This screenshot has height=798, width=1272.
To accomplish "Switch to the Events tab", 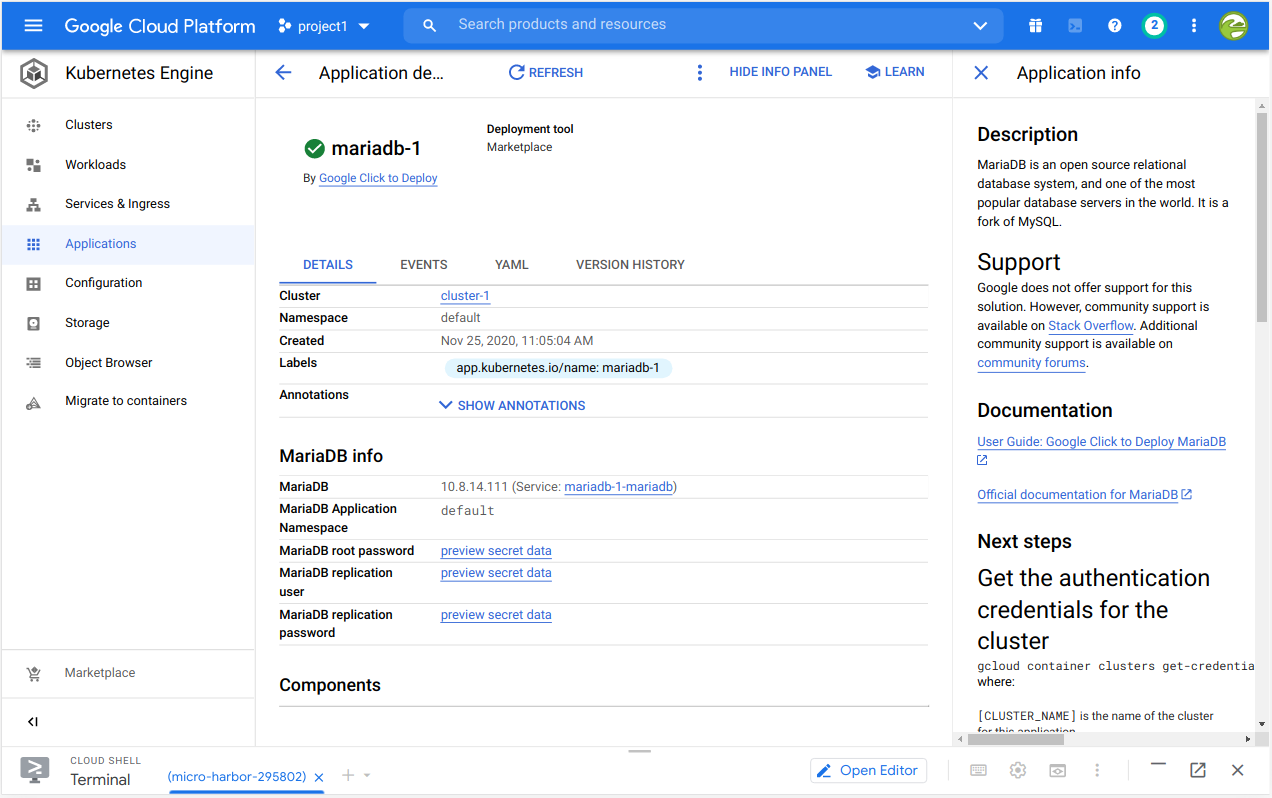I will click(x=424, y=265).
